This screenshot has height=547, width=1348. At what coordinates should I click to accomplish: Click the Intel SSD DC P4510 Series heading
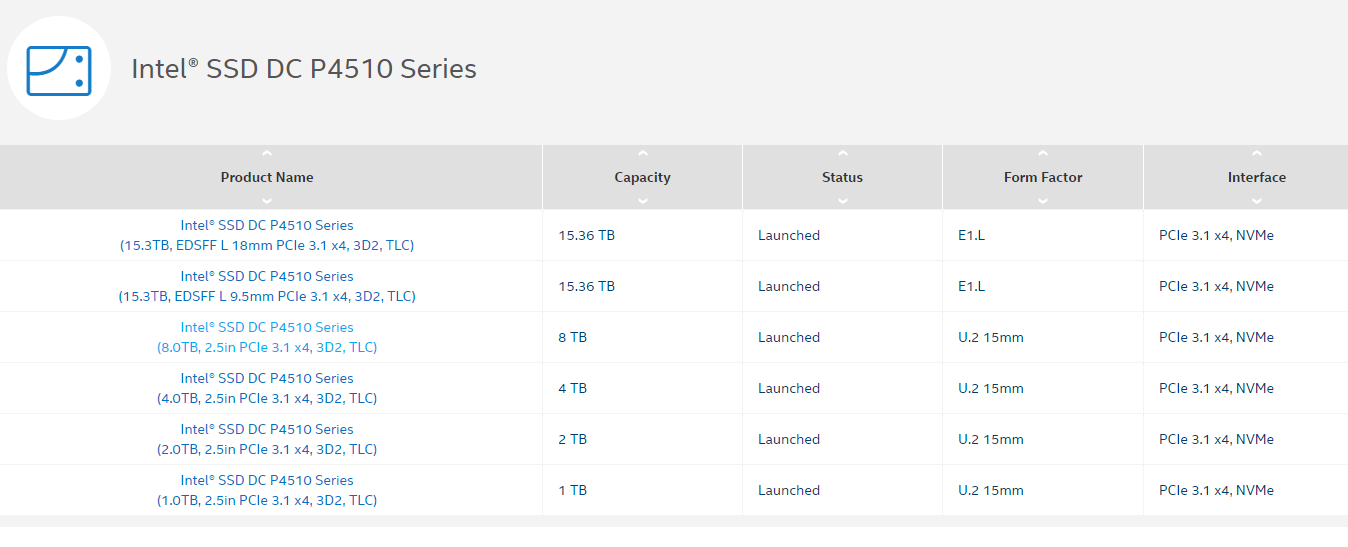[304, 69]
